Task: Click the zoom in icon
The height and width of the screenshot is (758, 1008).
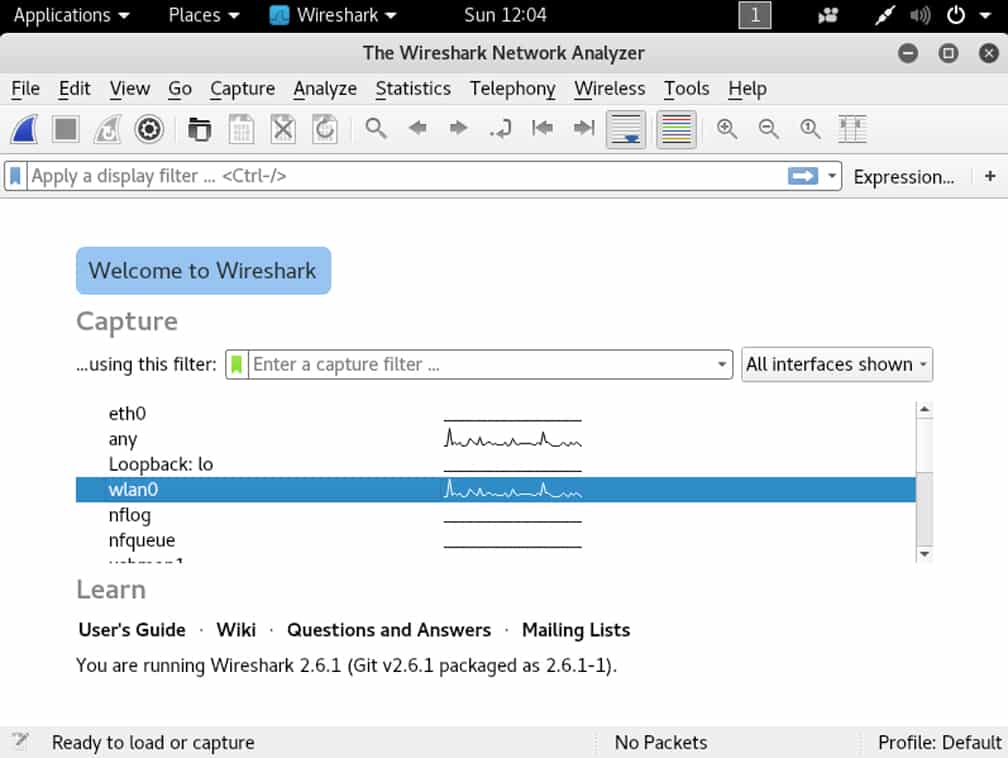Action: (x=727, y=129)
